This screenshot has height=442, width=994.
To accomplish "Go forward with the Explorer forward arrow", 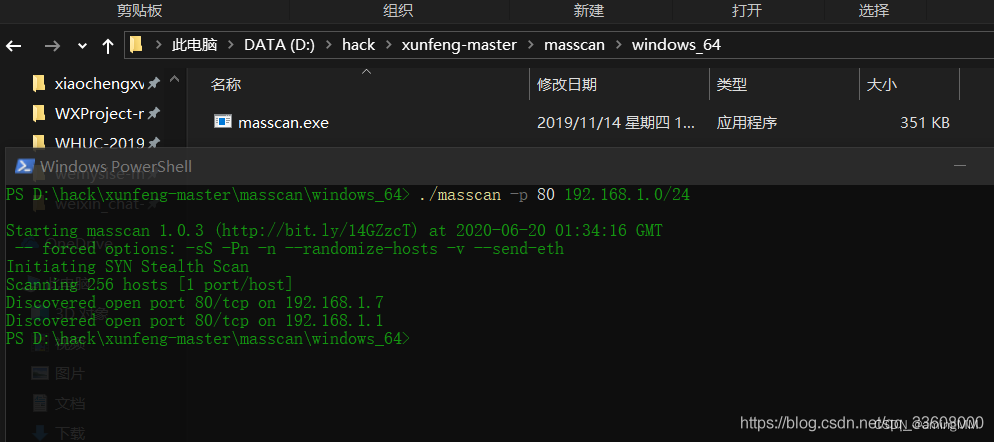I will click(52, 46).
